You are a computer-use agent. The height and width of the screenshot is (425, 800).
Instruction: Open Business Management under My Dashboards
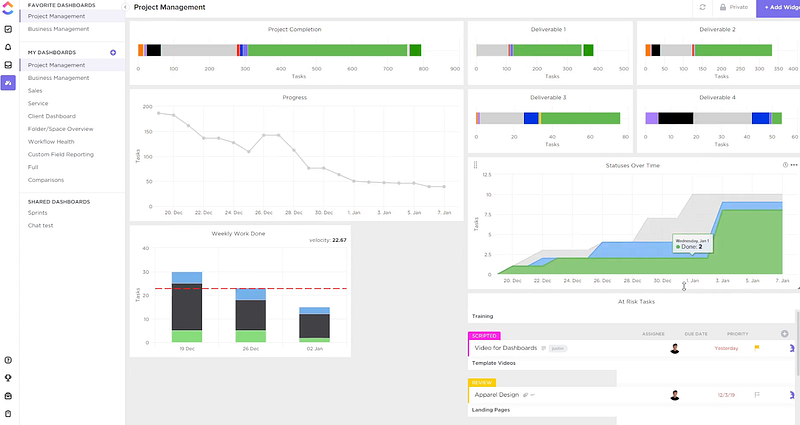point(59,78)
